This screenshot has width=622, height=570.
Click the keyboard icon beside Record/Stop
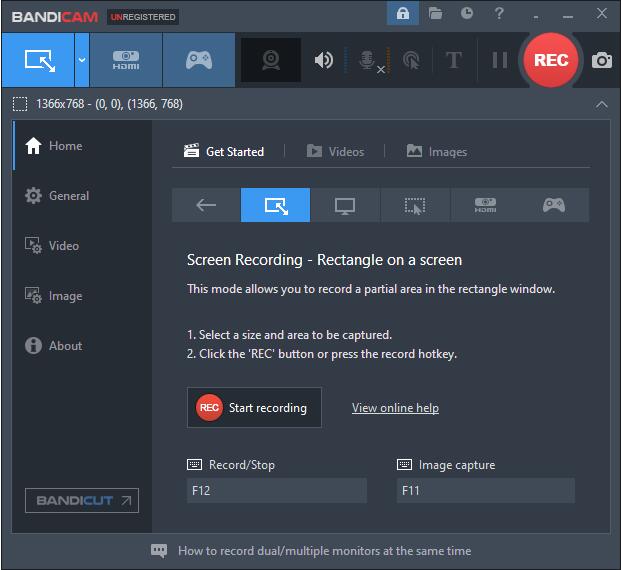194,464
